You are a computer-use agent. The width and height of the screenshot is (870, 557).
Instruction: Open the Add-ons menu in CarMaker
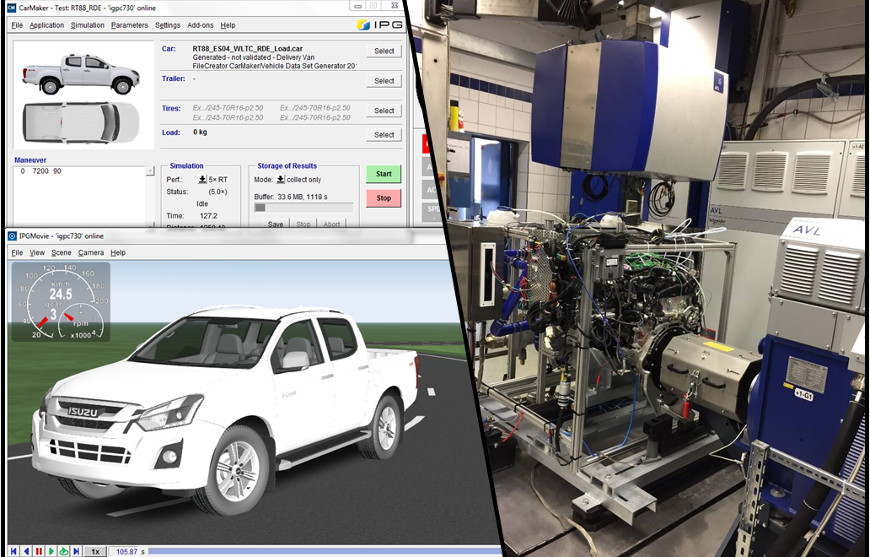[x=200, y=26]
